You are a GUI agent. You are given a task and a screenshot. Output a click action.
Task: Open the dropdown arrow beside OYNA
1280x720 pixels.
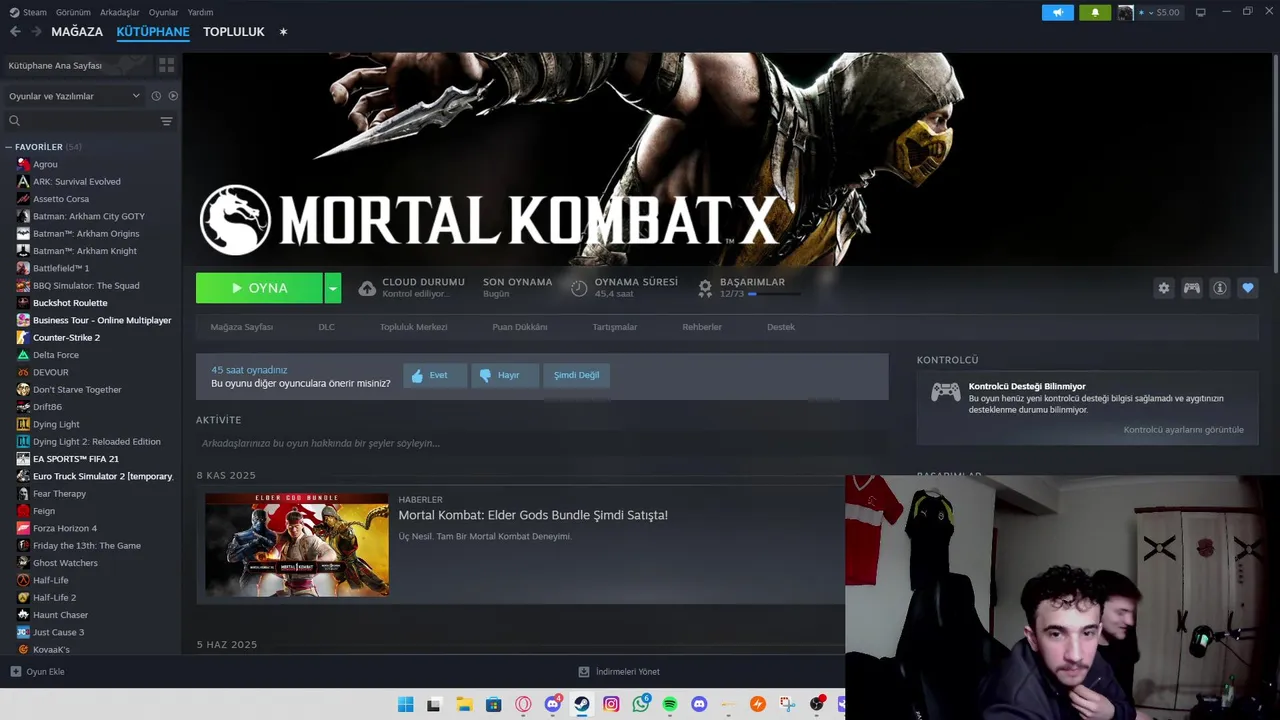coord(332,288)
